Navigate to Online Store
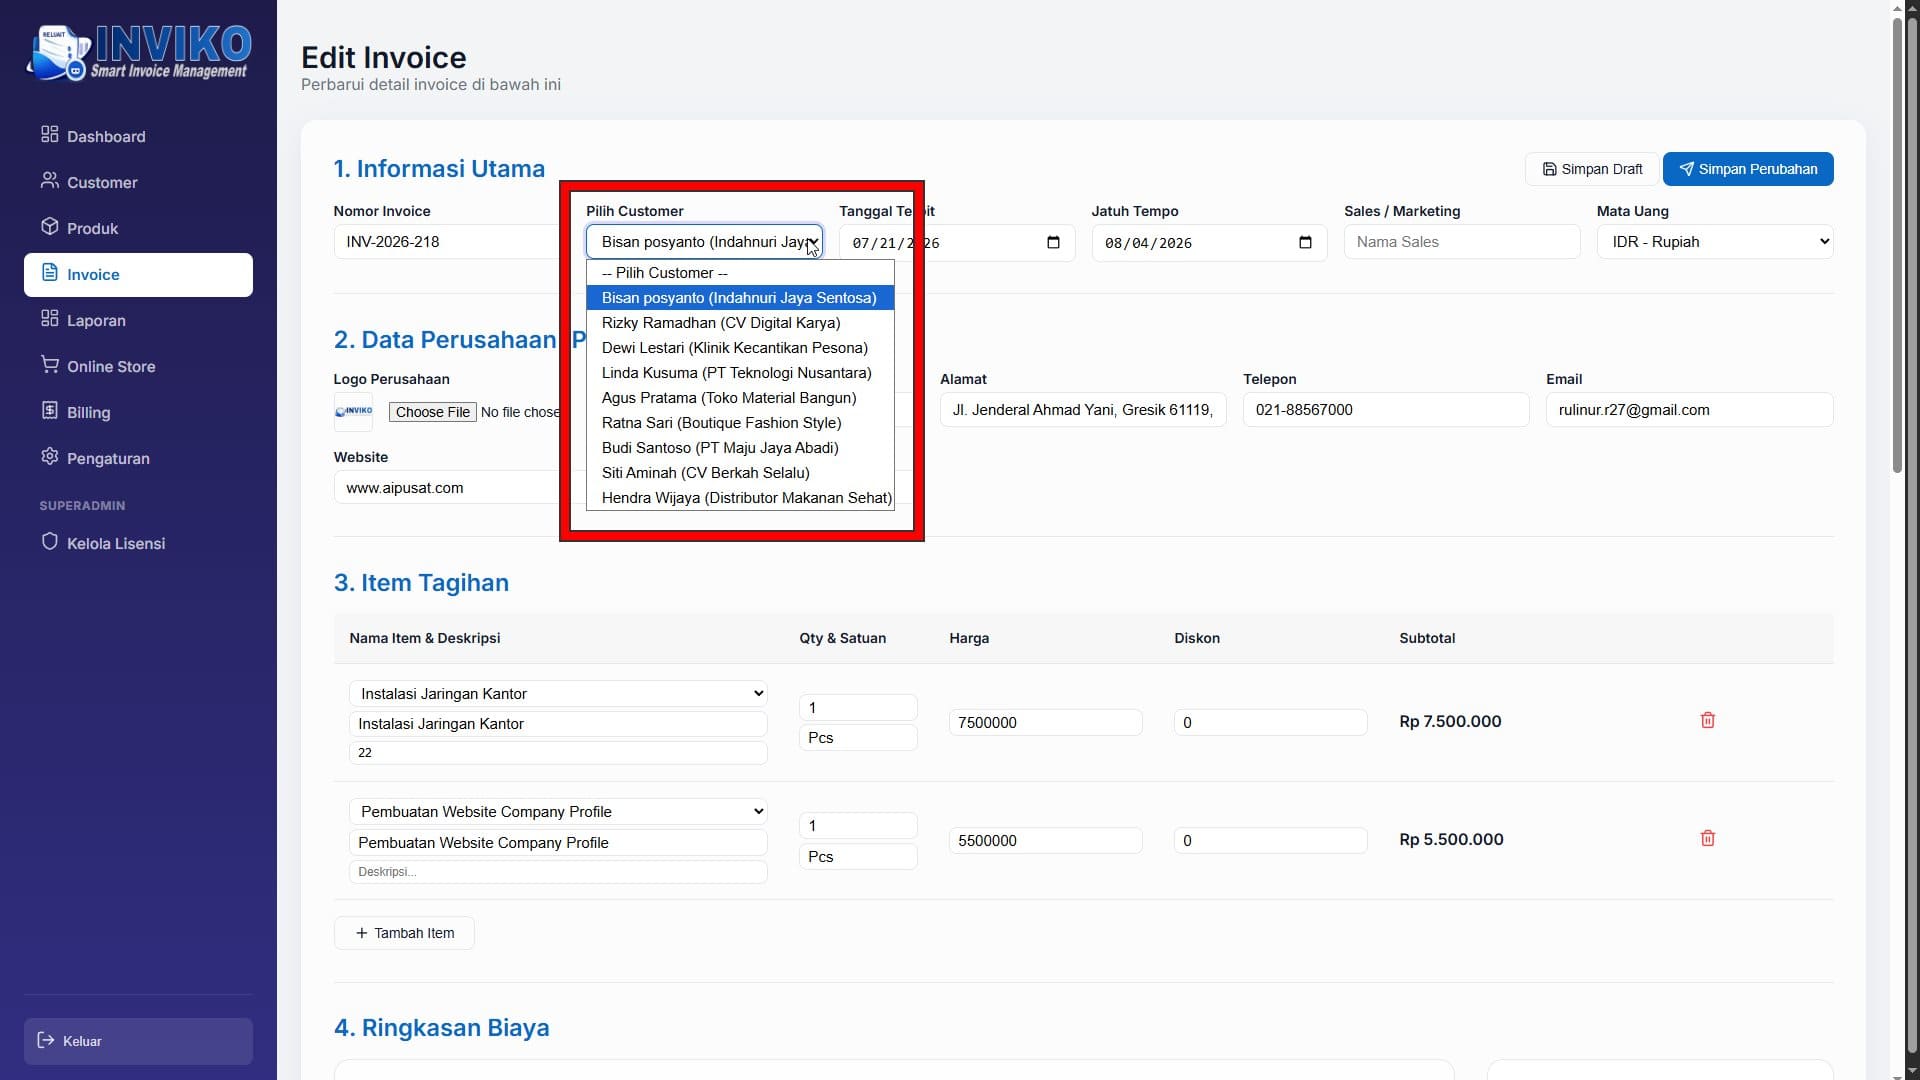The height and width of the screenshot is (1080, 1920). [x=138, y=366]
